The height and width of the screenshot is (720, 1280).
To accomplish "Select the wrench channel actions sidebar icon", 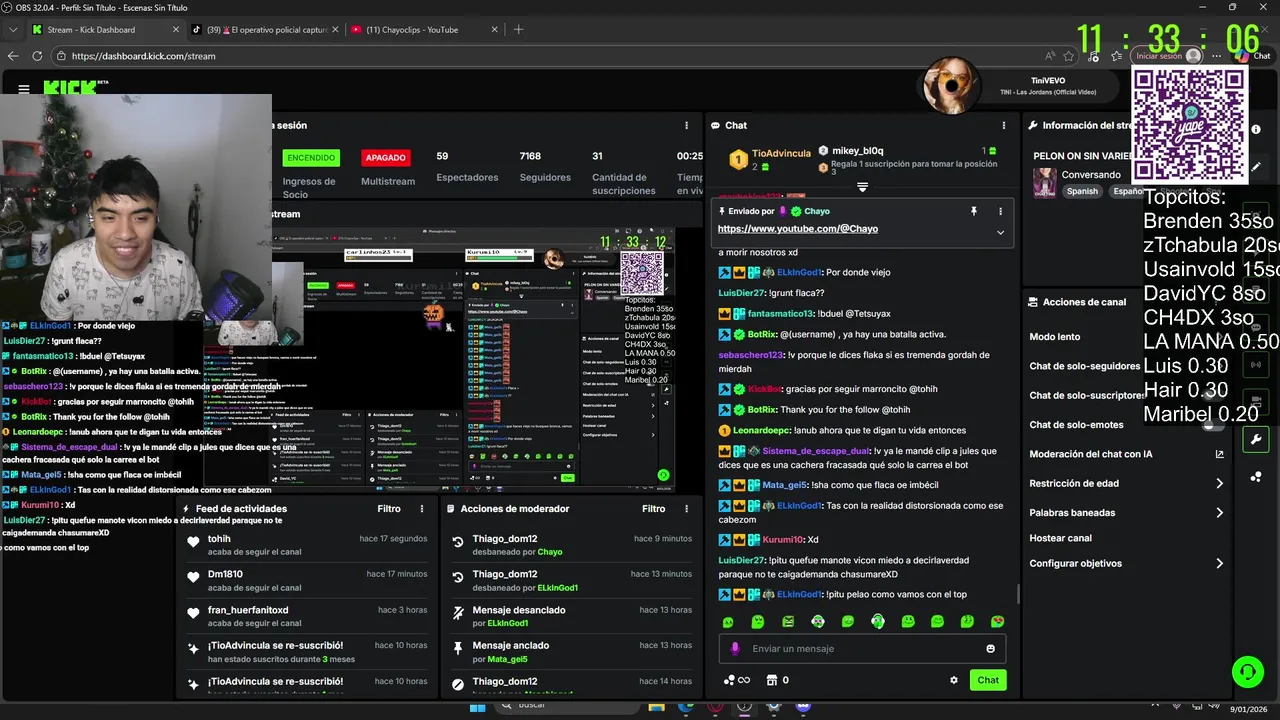I will click(x=1256, y=439).
